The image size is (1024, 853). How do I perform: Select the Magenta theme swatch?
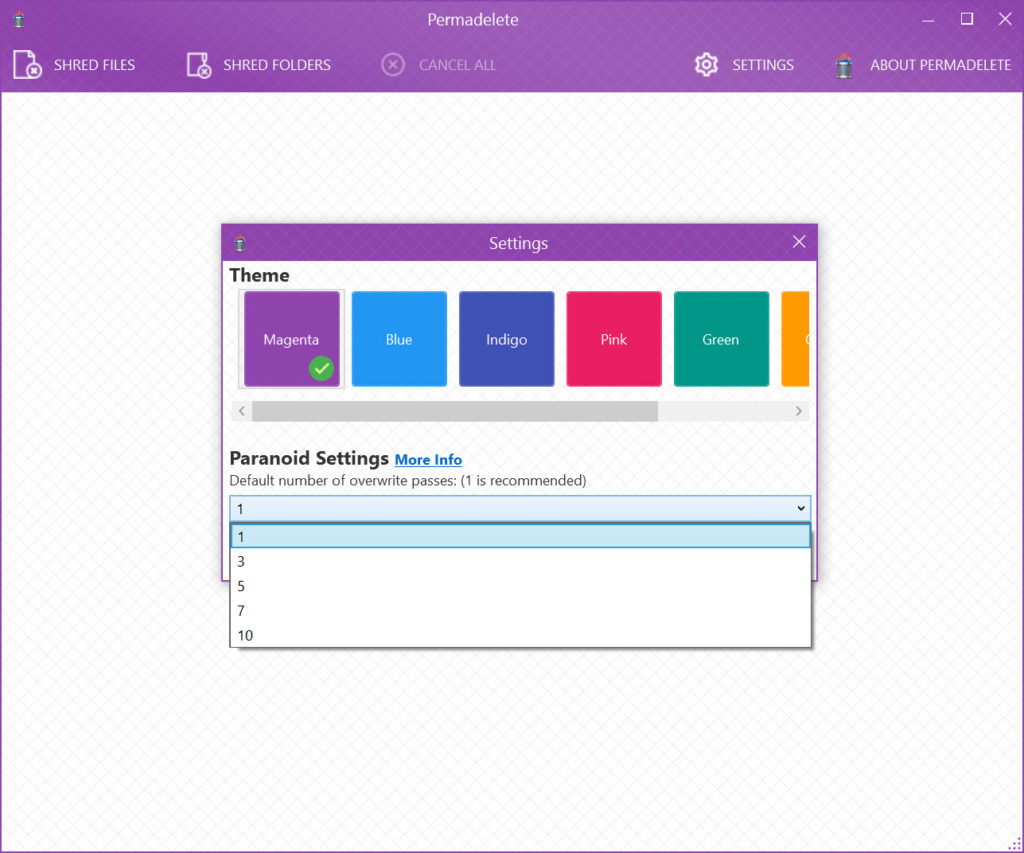point(291,339)
